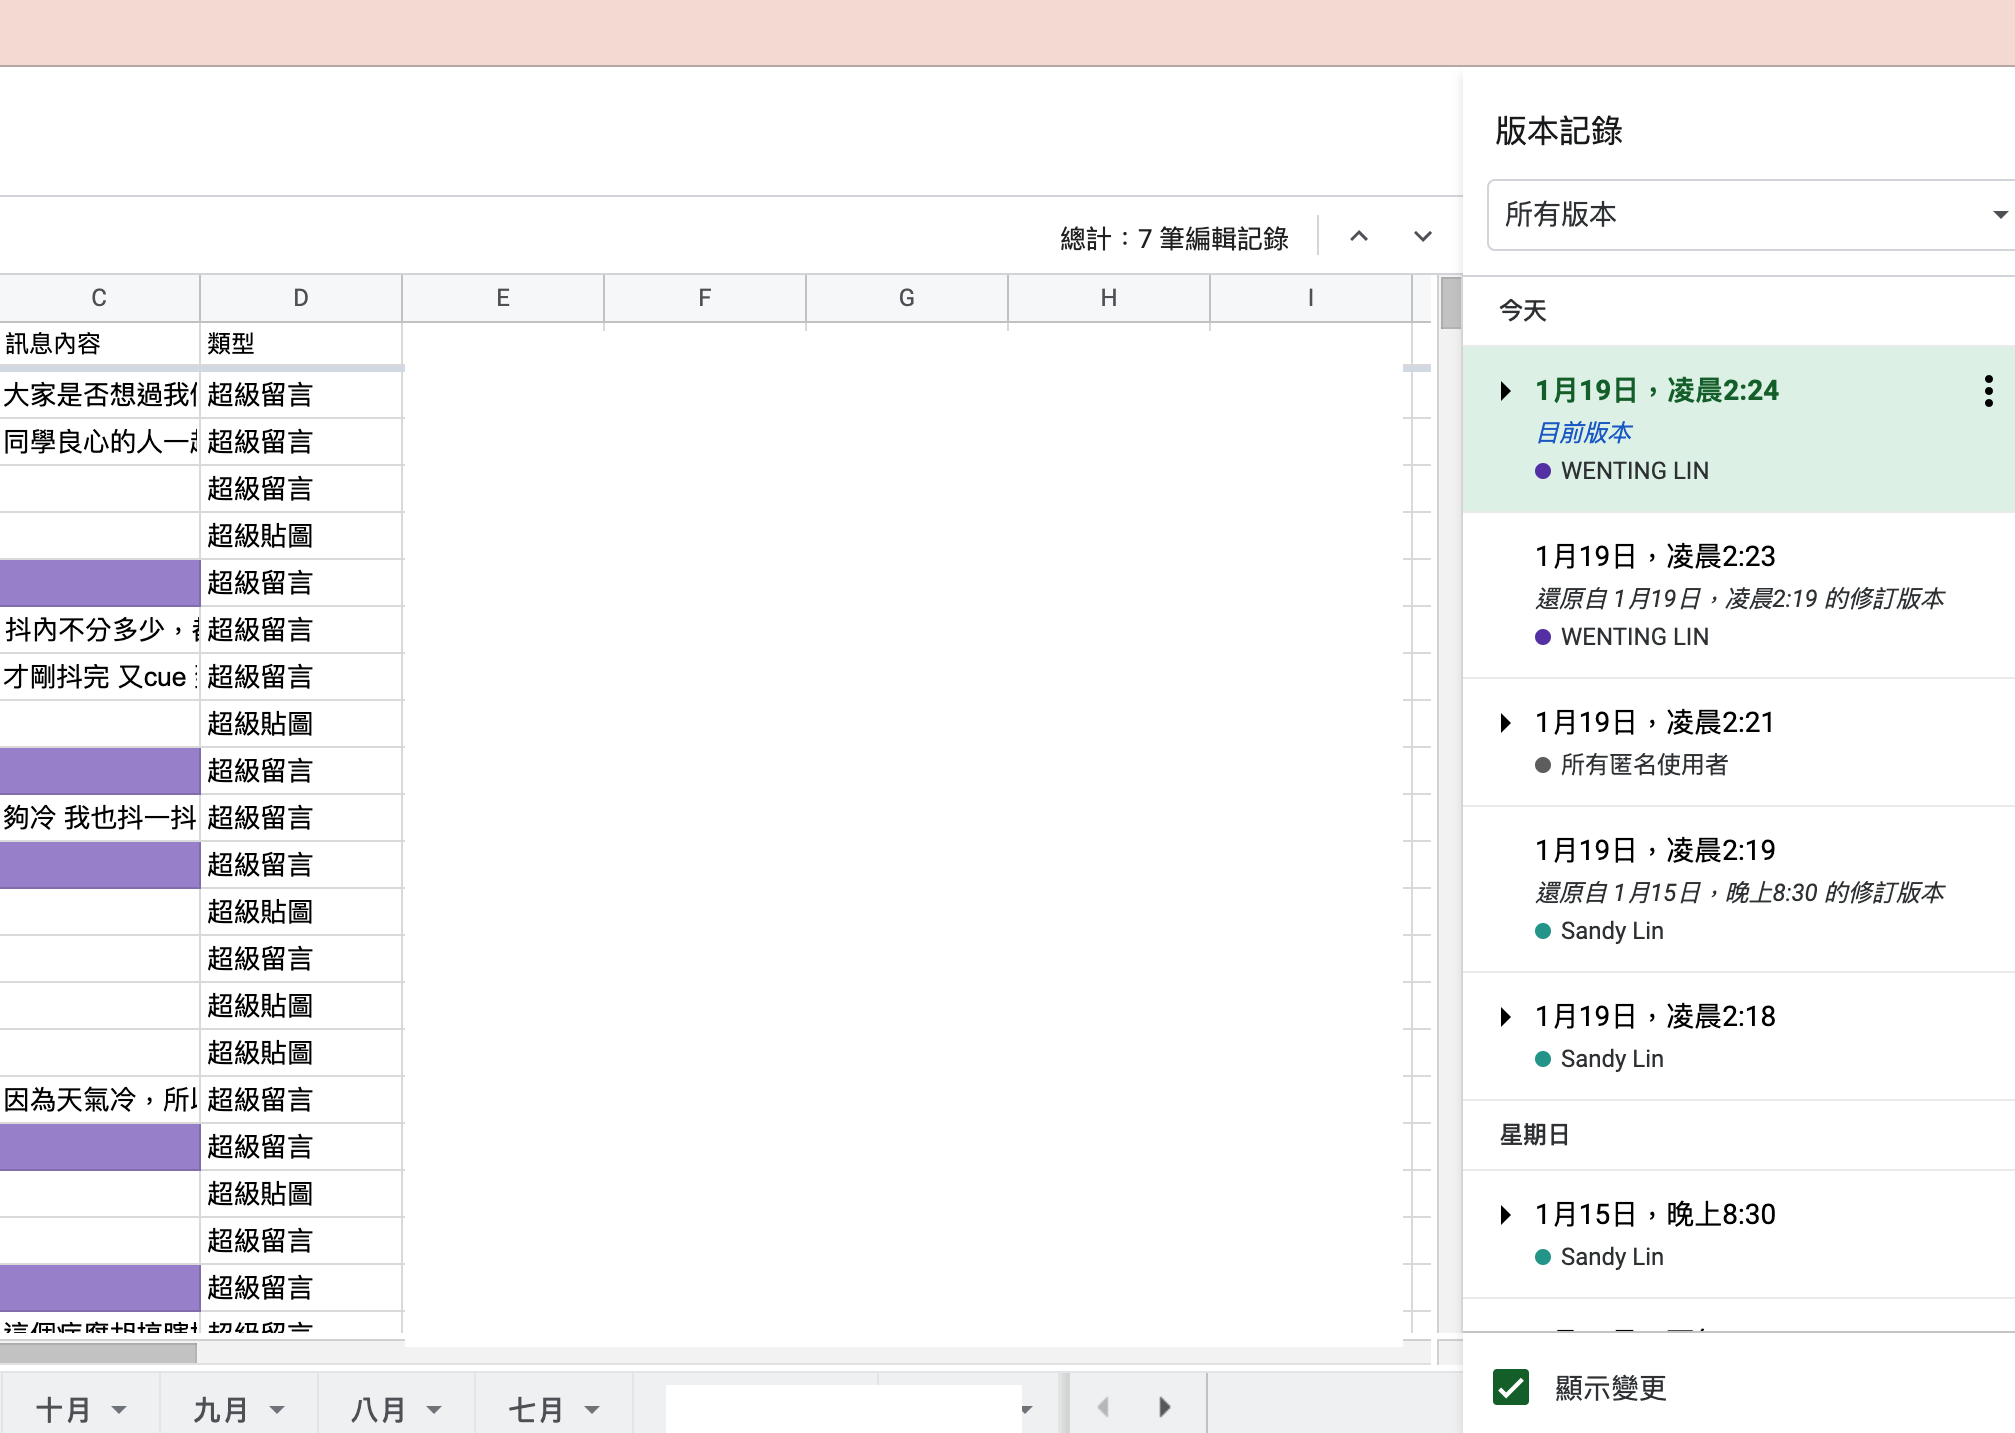Click the 星期日 section heading

[x=1534, y=1135]
